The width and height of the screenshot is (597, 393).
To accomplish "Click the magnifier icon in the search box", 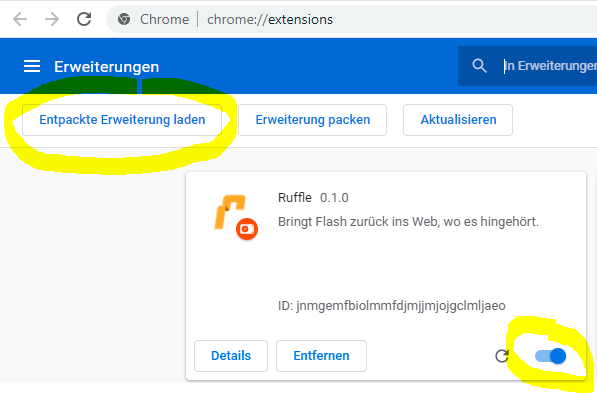I will pos(479,66).
